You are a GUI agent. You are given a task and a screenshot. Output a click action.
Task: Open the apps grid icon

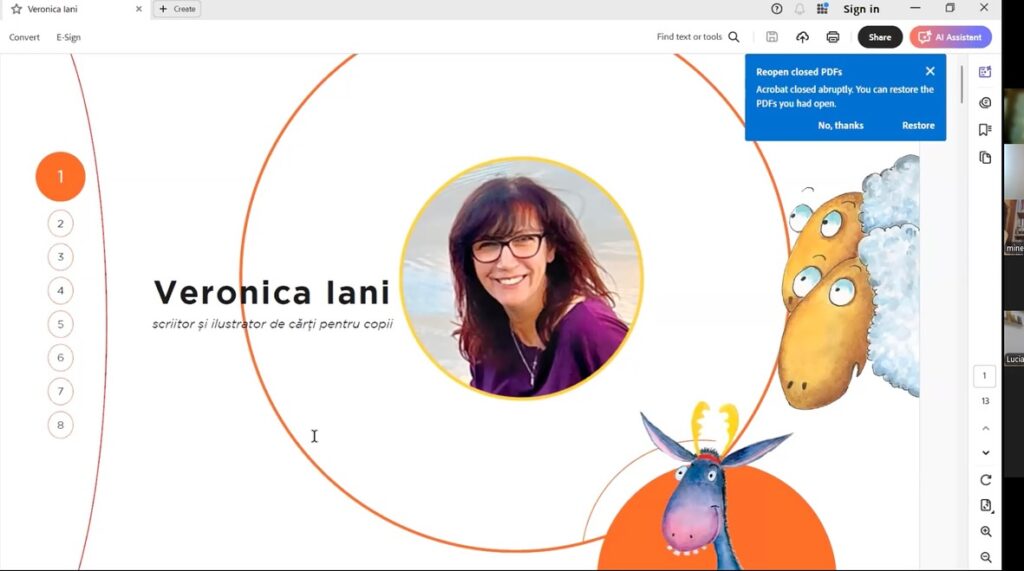pos(822,9)
